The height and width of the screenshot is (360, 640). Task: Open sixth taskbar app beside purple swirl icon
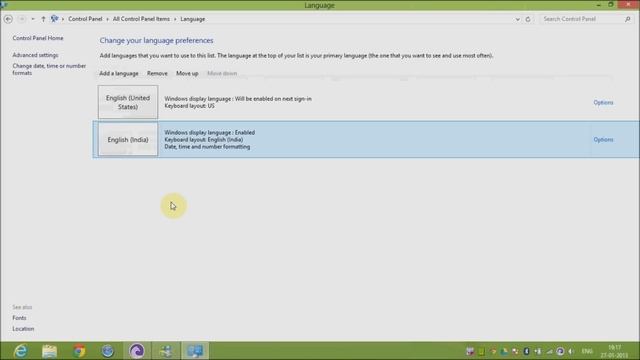pos(166,351)
